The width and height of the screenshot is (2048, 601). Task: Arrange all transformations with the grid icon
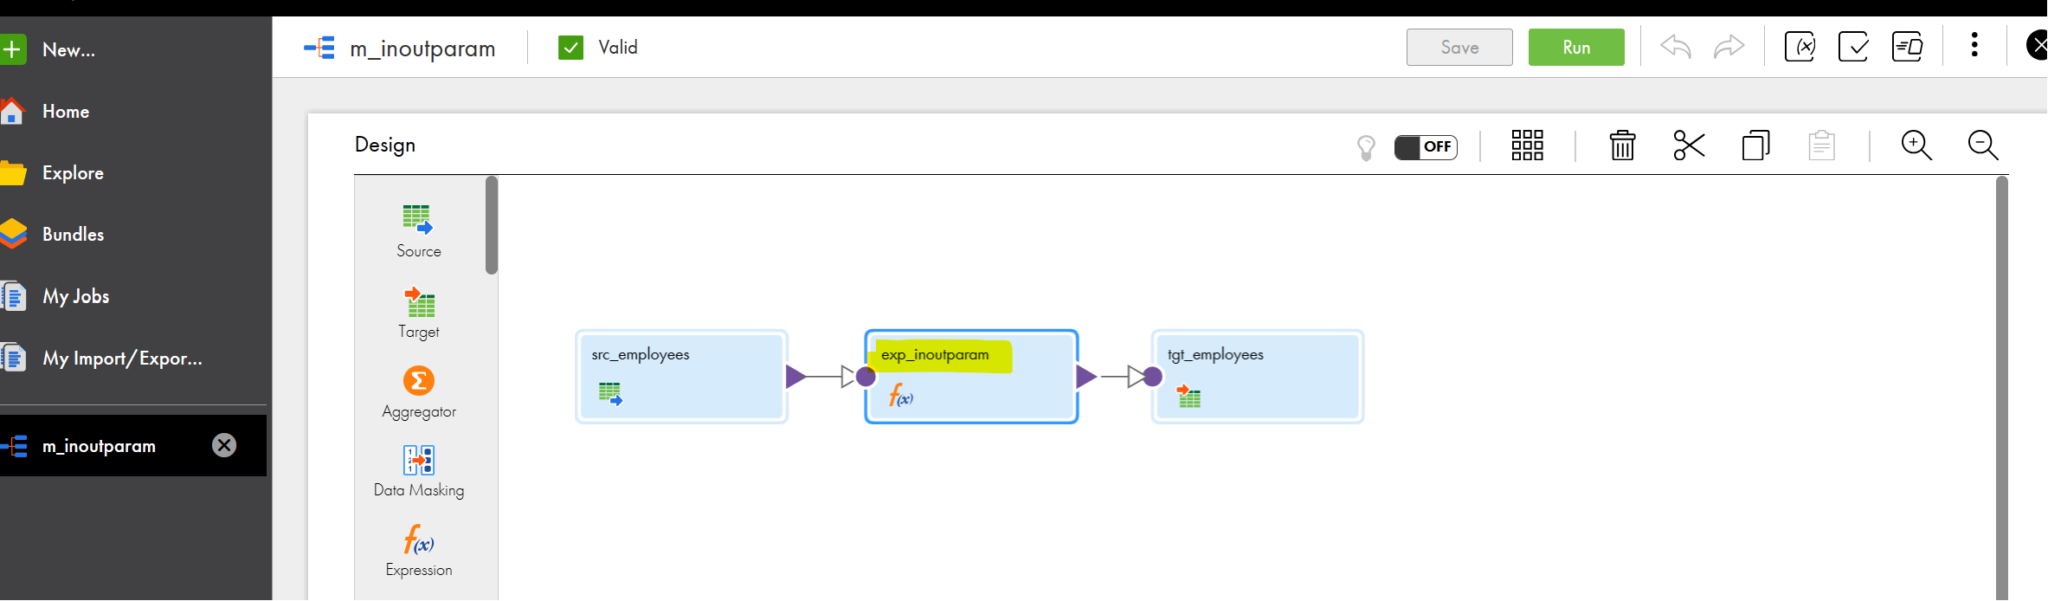tap(1527, 146)
